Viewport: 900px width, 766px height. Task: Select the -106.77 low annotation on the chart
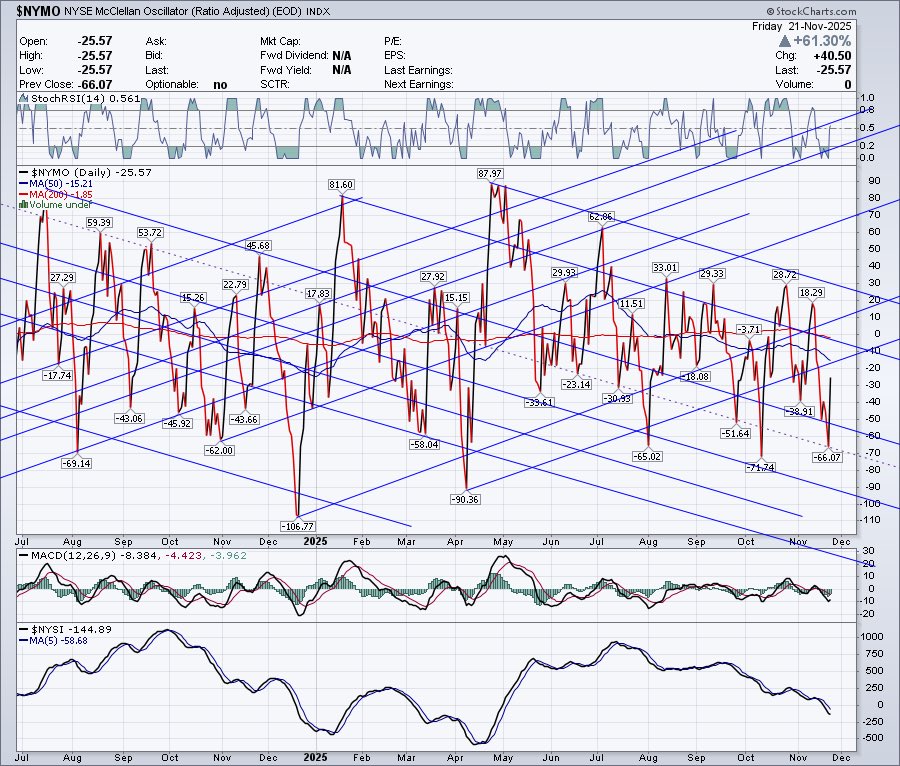[296, 526]
